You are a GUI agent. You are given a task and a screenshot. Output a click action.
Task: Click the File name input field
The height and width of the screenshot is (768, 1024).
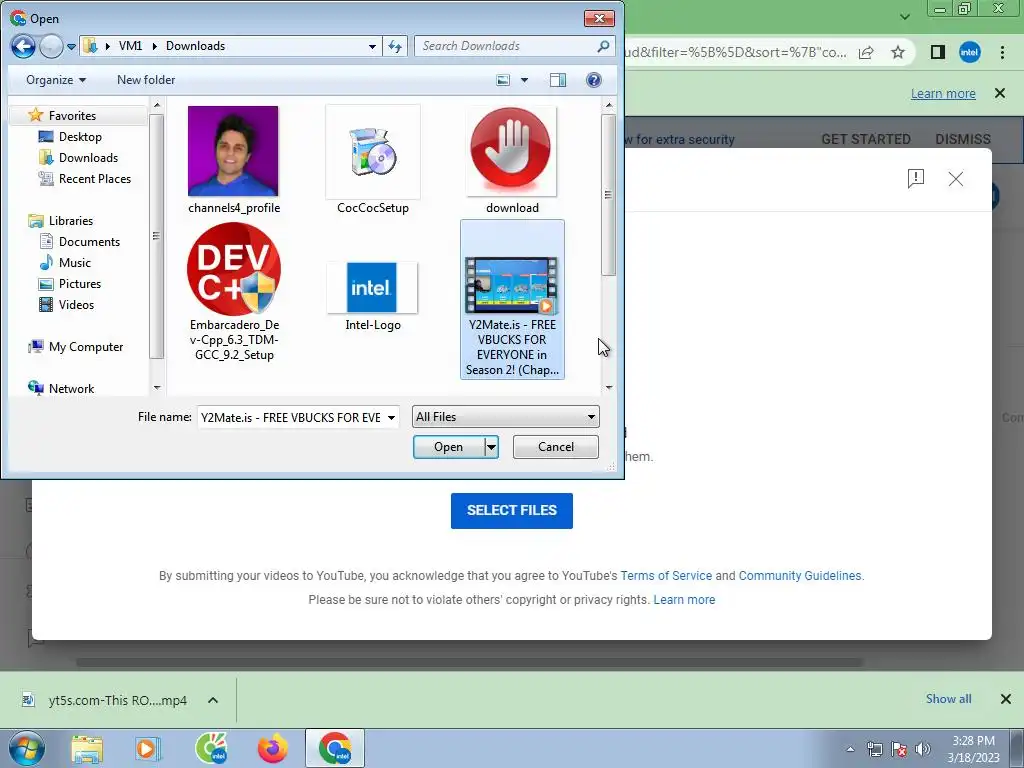click(x=291, y=417)
